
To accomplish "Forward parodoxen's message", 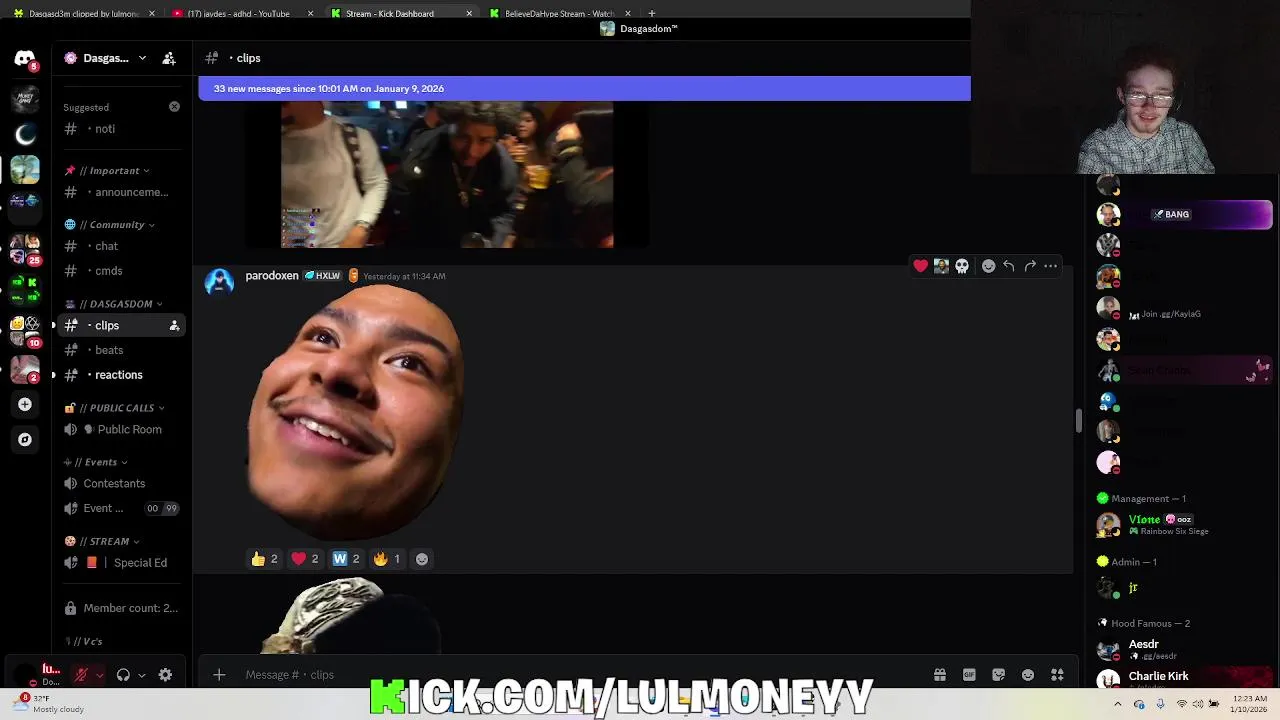I will coord(1030,266).
